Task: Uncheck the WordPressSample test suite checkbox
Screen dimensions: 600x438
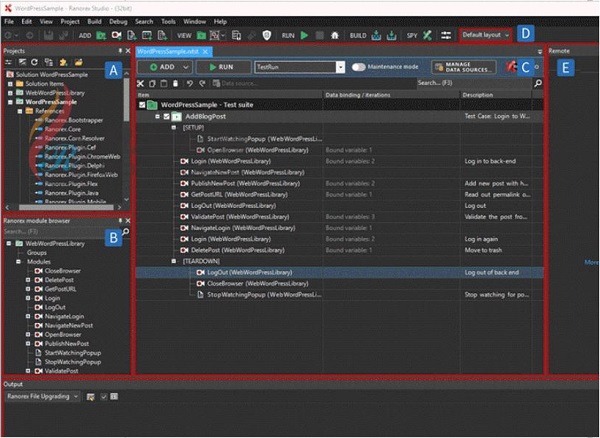Action: [141, 104]
